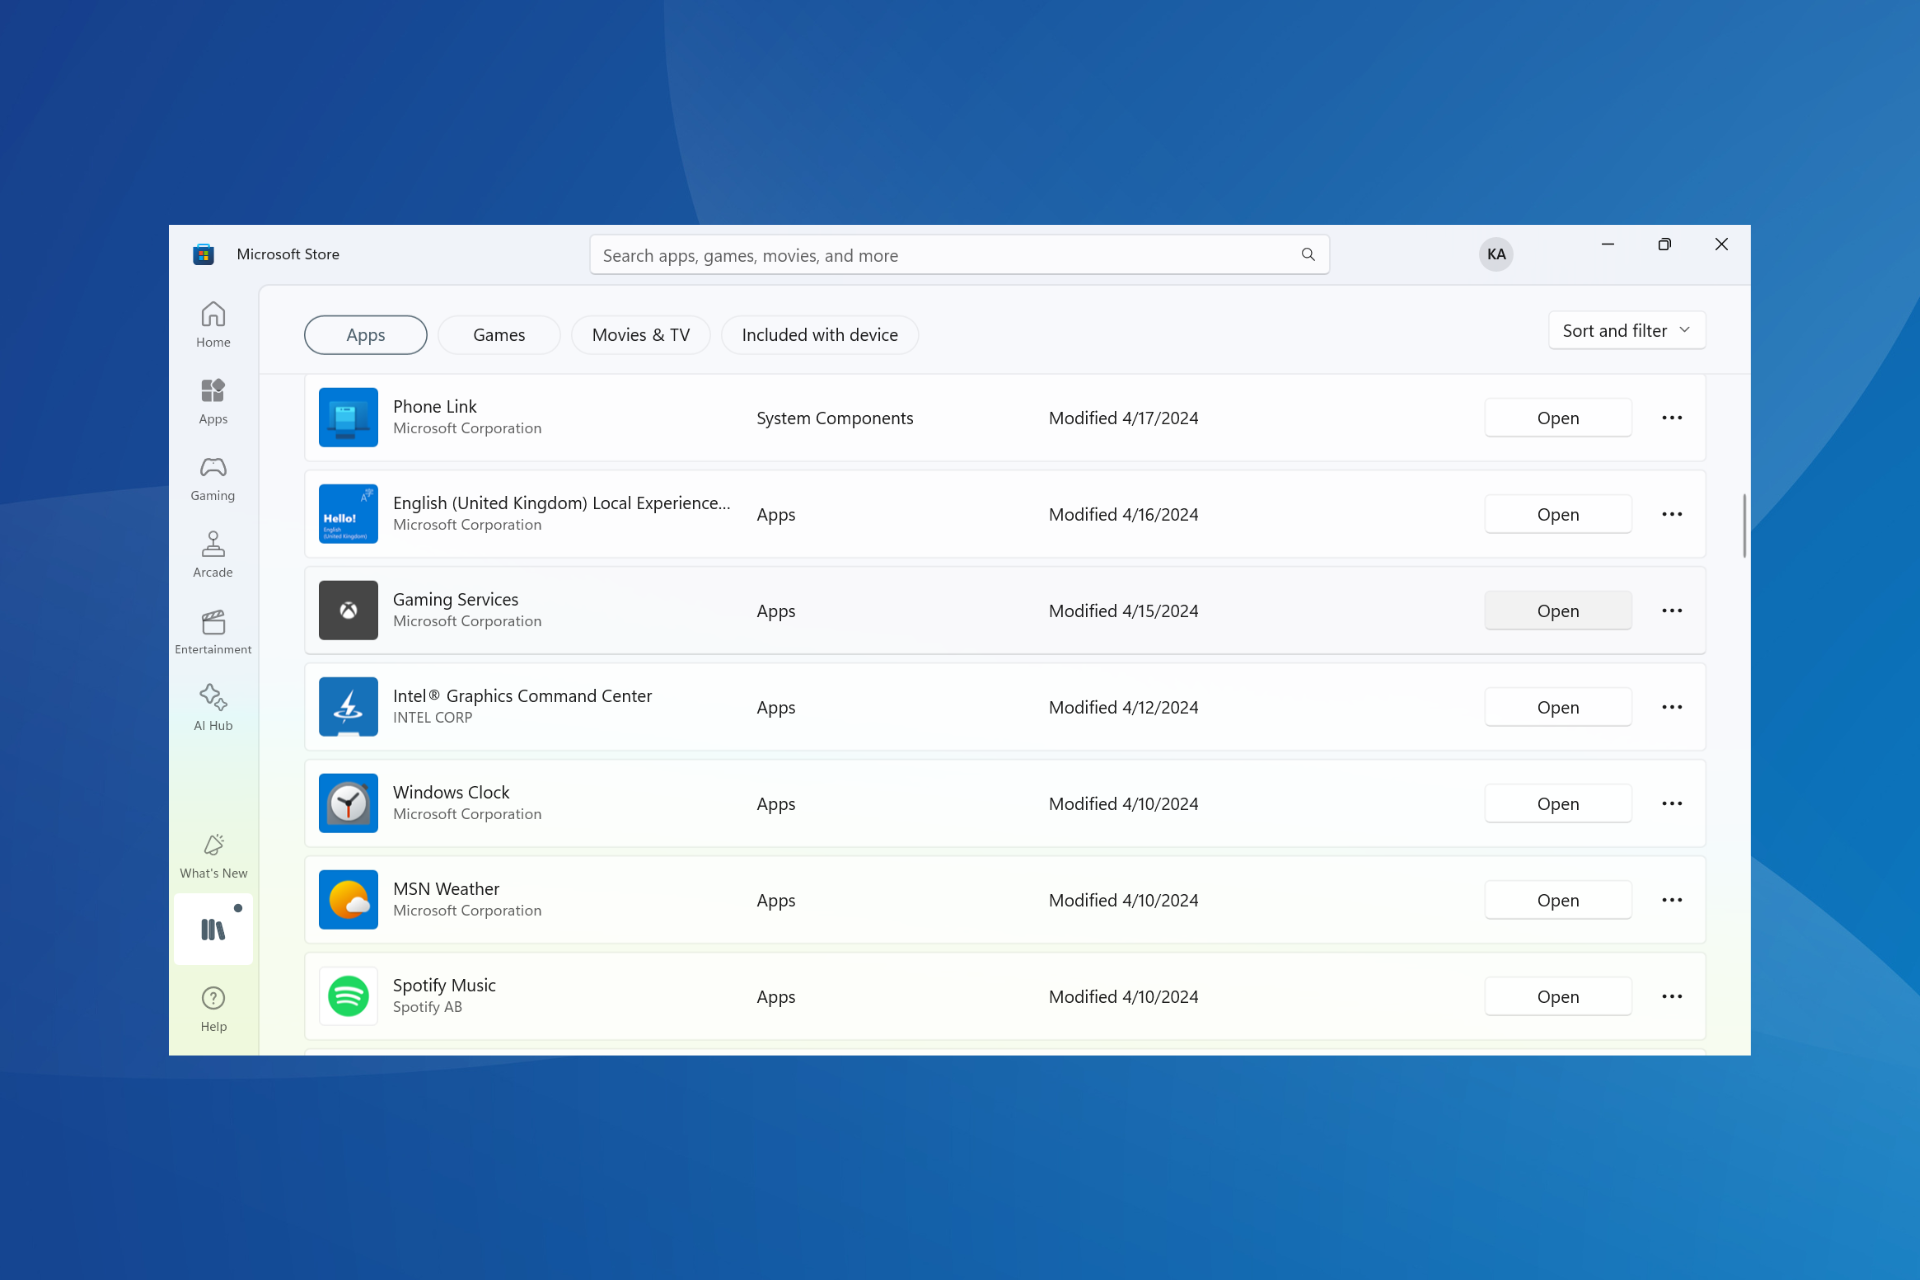Select the Included with device filter

coord(819,335)
